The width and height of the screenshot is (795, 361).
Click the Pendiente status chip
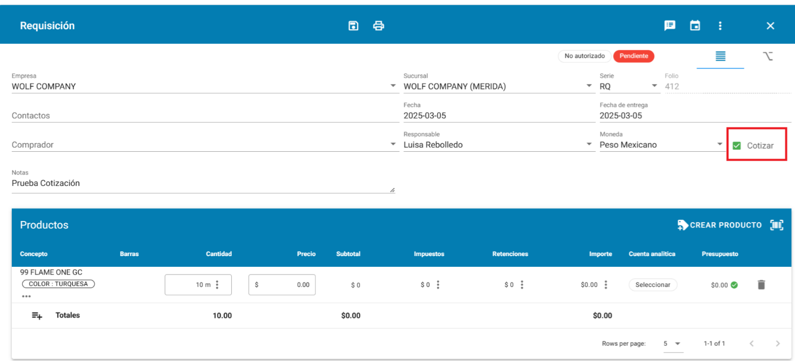[x=634, y=56]
